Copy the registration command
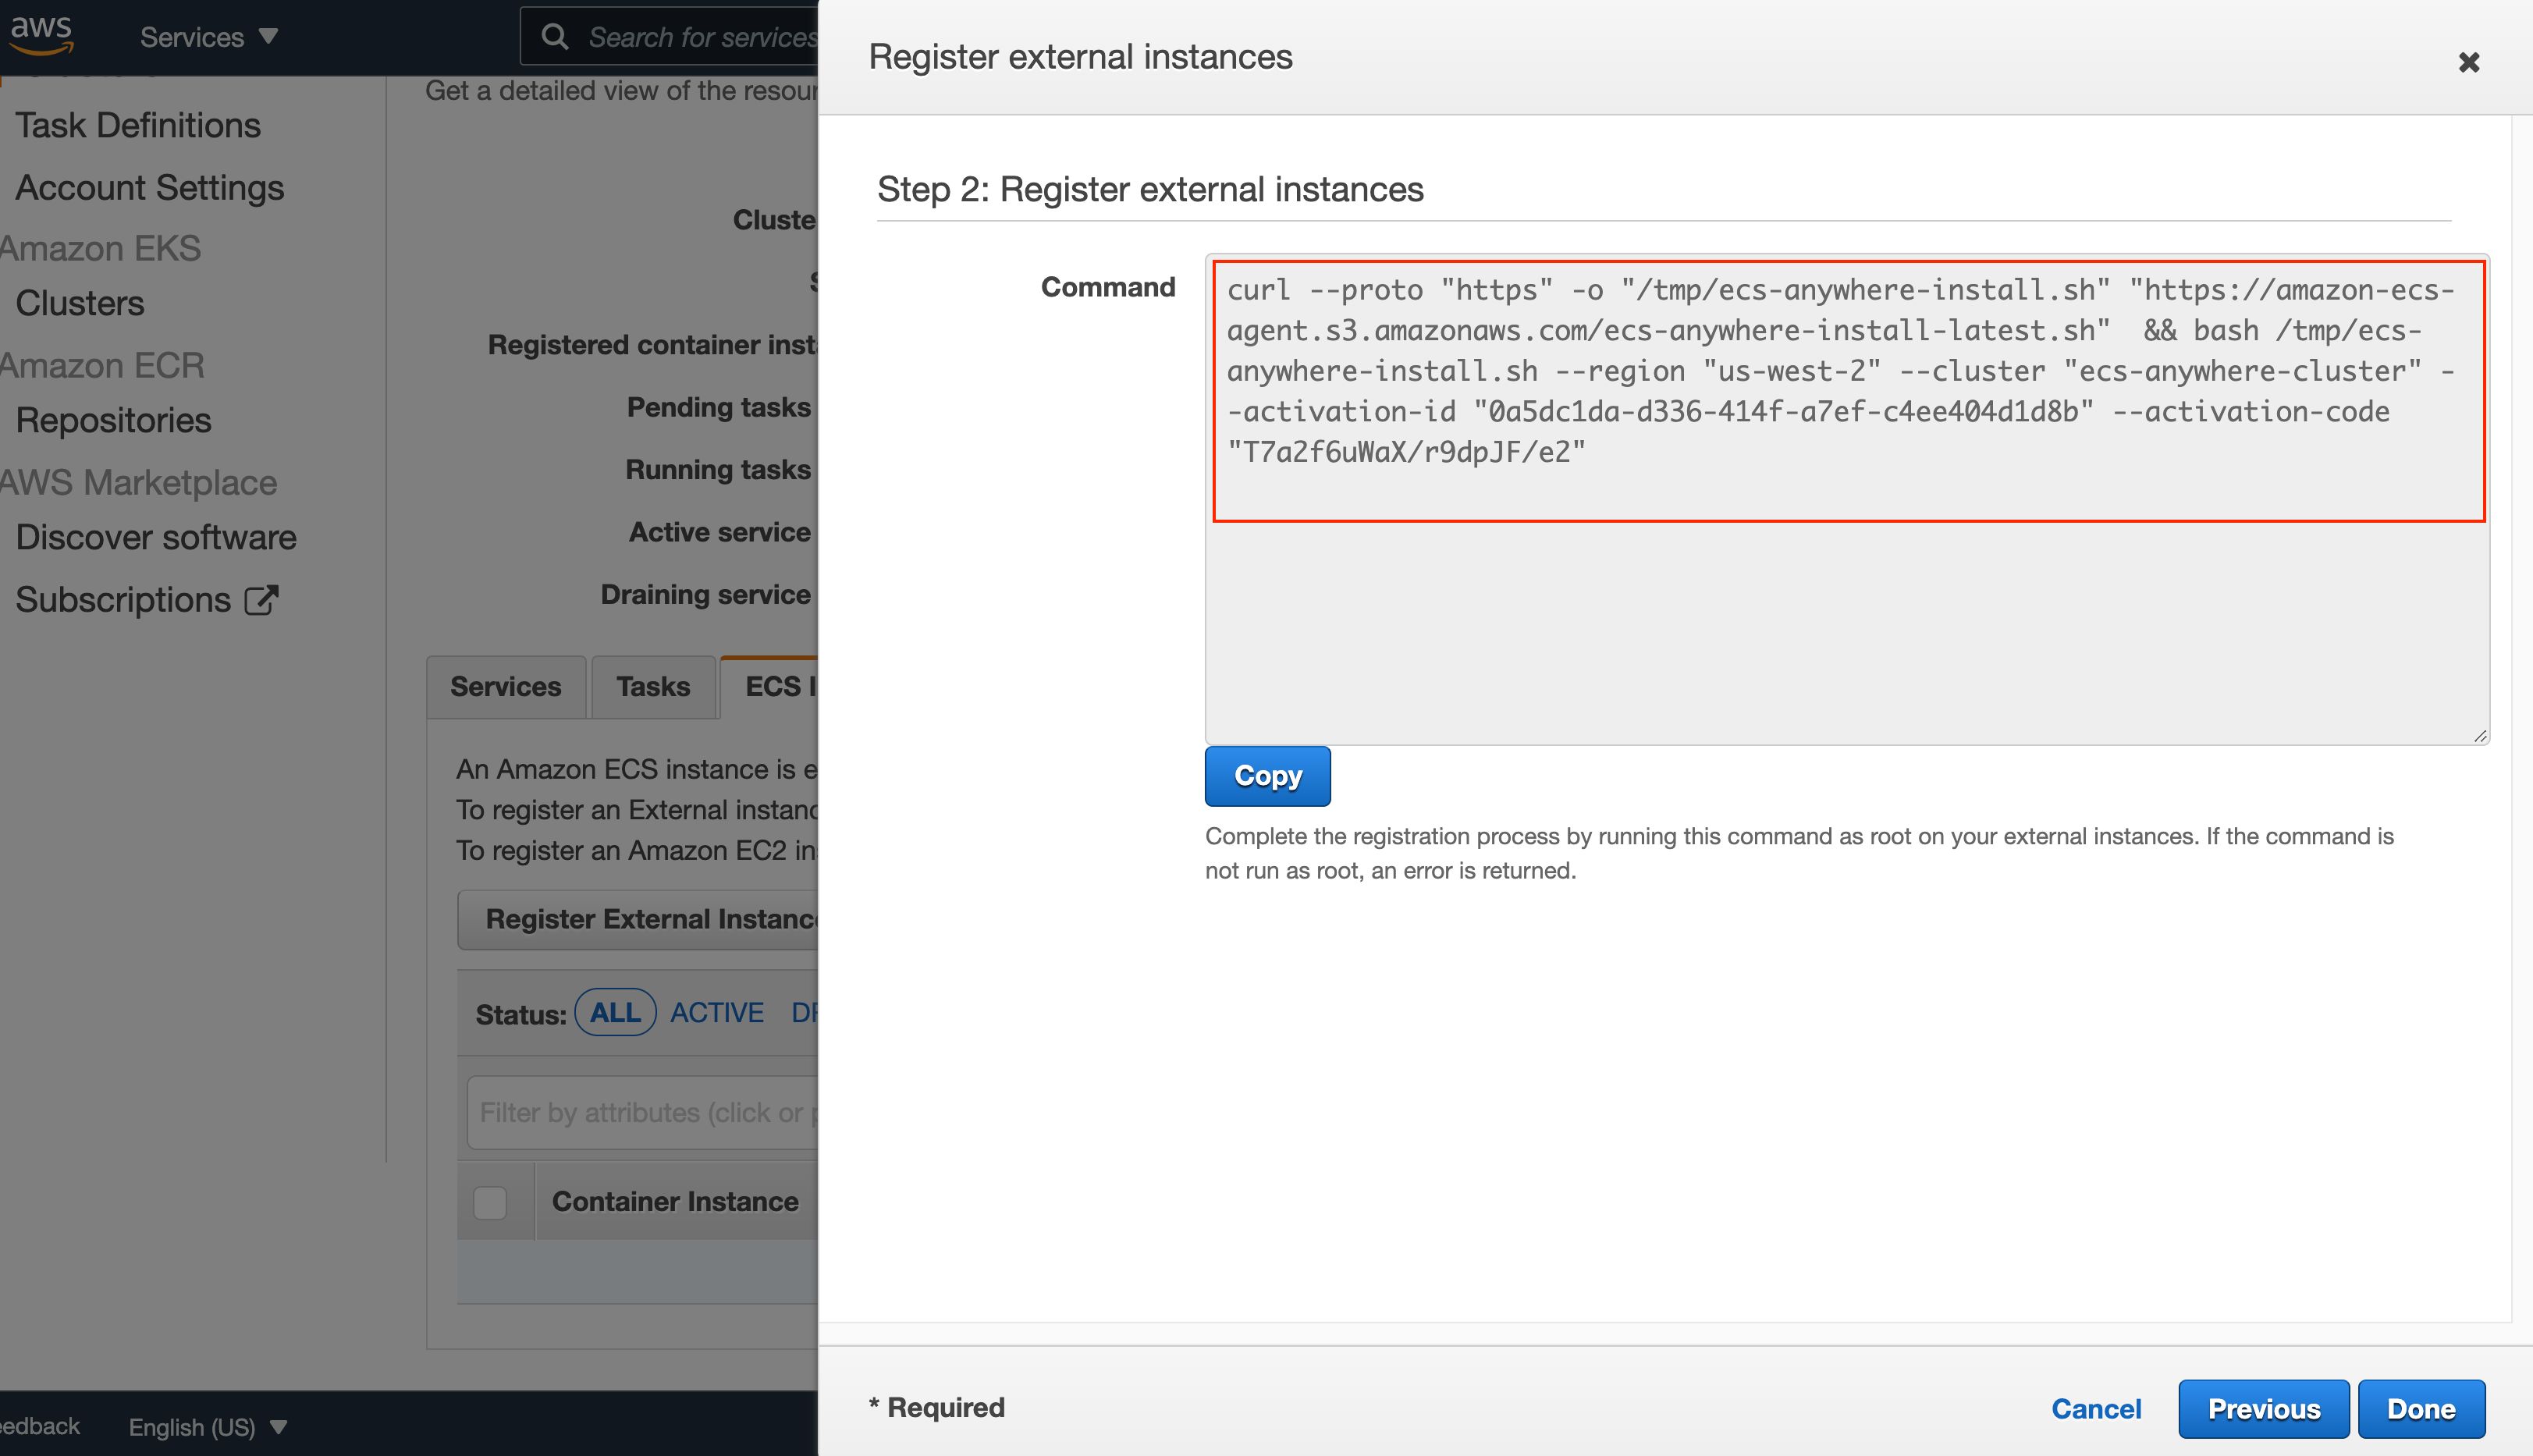The image size is (2533, 1456). point(1267,776)
